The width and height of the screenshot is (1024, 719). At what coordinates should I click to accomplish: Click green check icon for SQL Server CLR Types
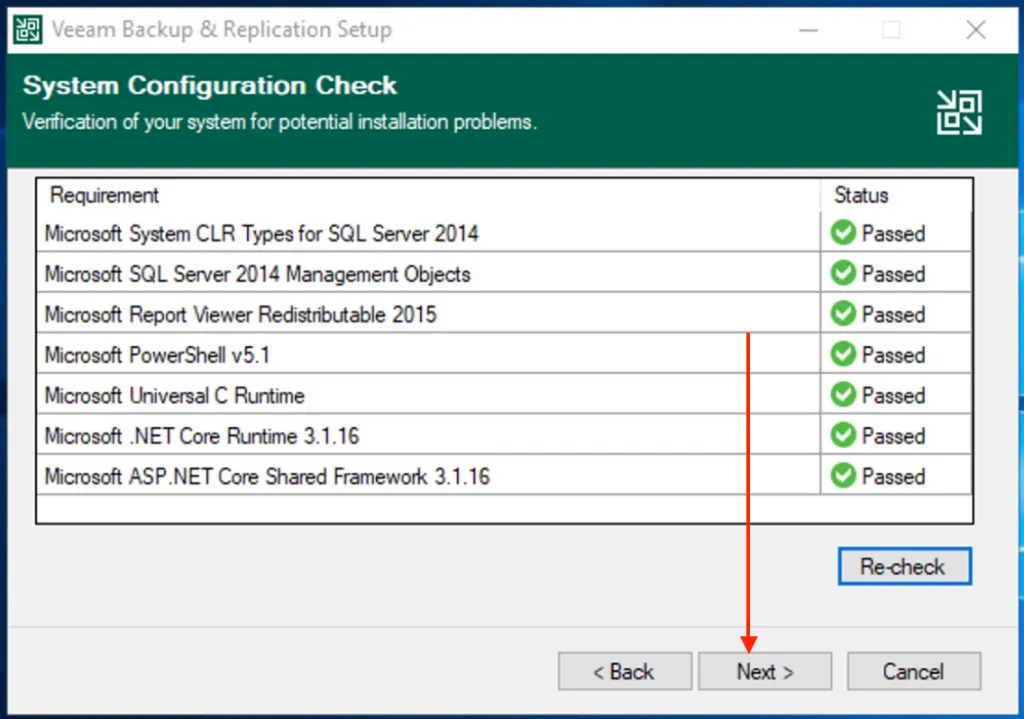pos(843,232)
